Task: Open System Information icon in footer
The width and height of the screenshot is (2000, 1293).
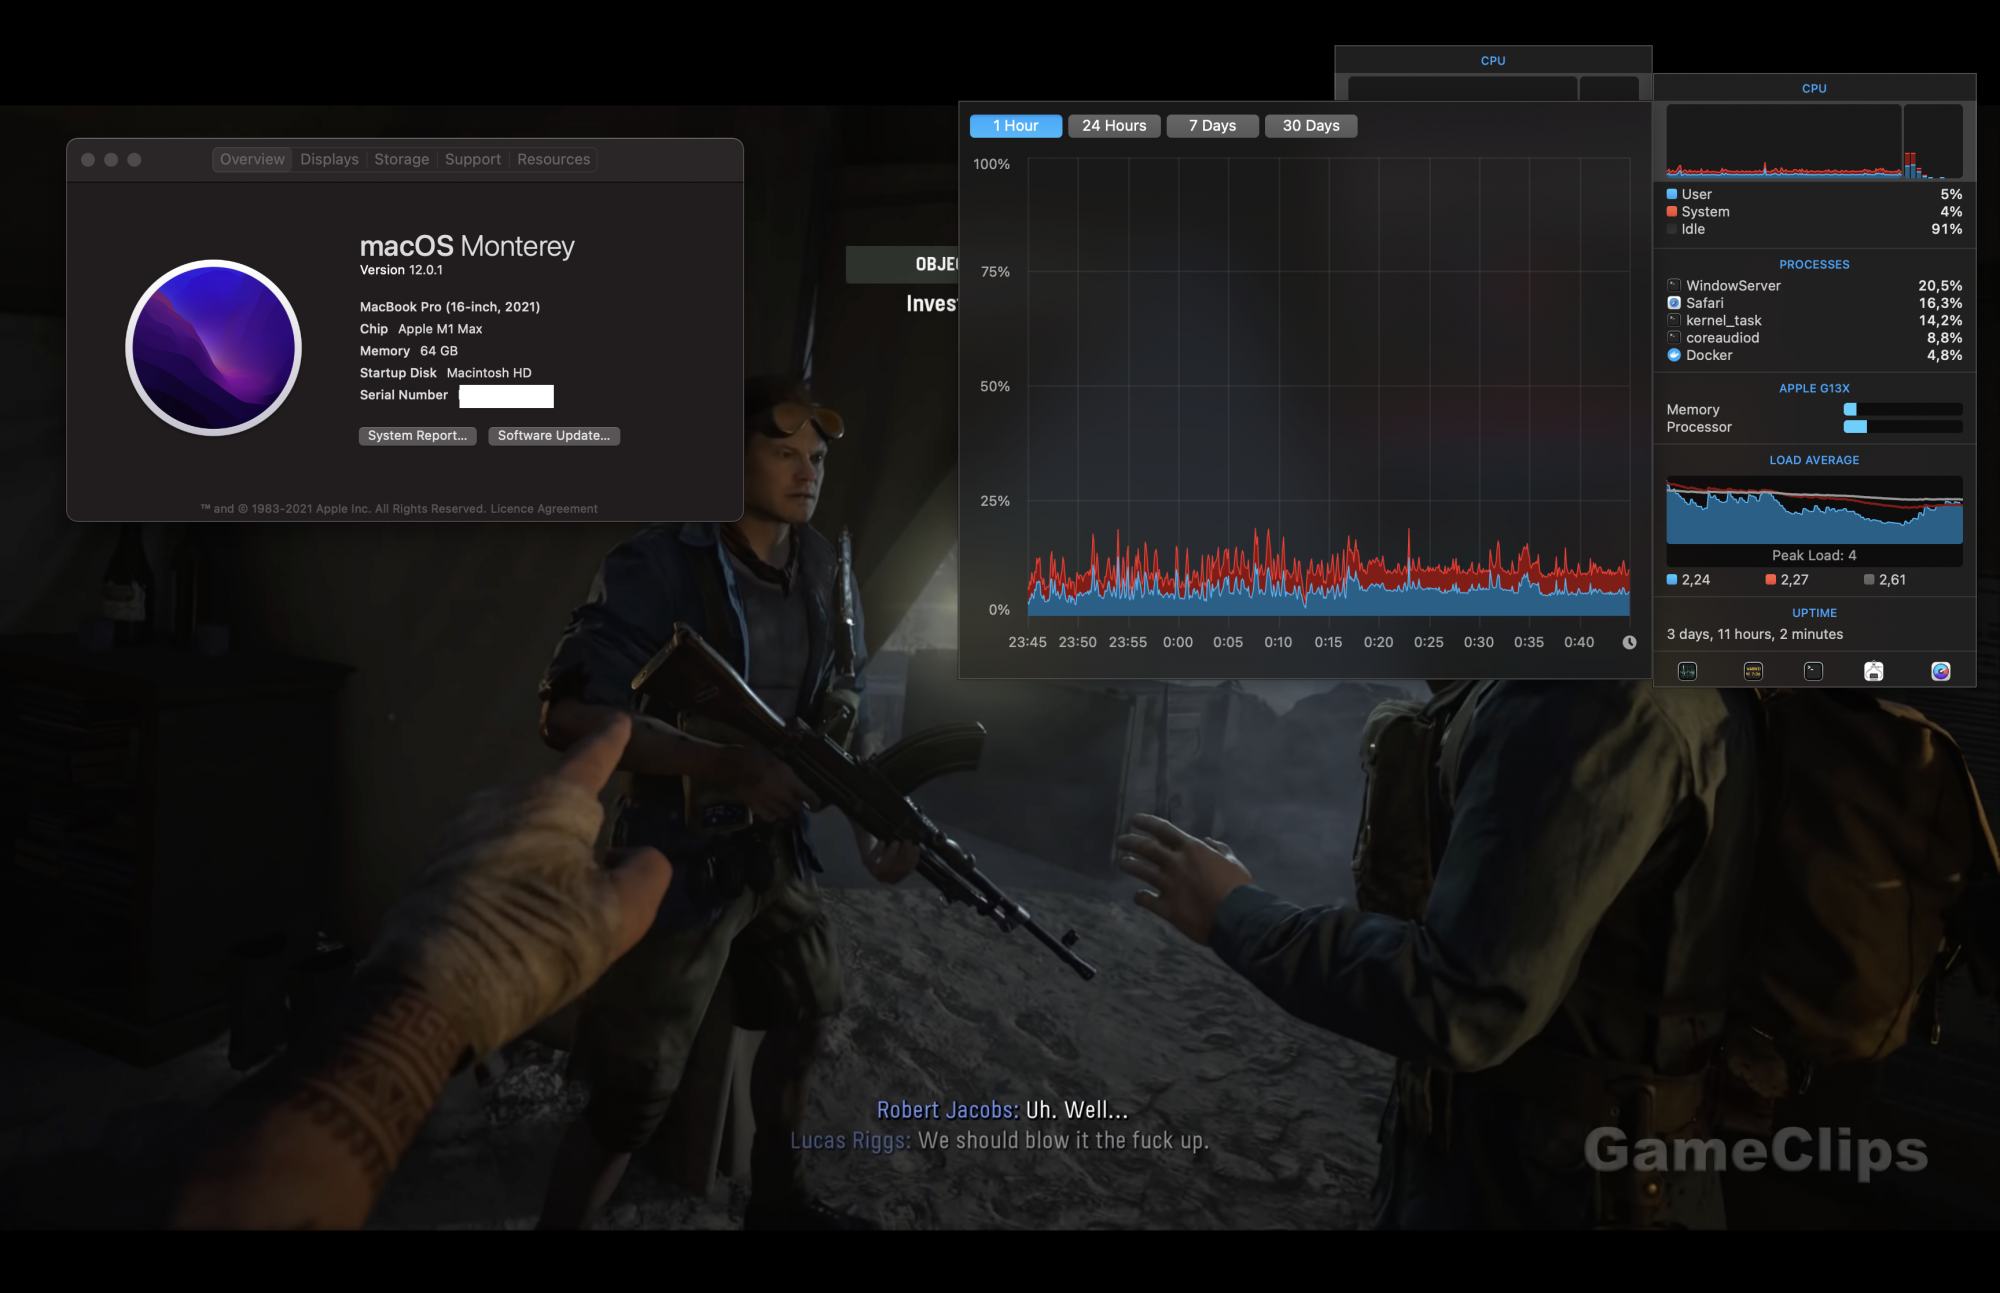Action: [1874, 671]
